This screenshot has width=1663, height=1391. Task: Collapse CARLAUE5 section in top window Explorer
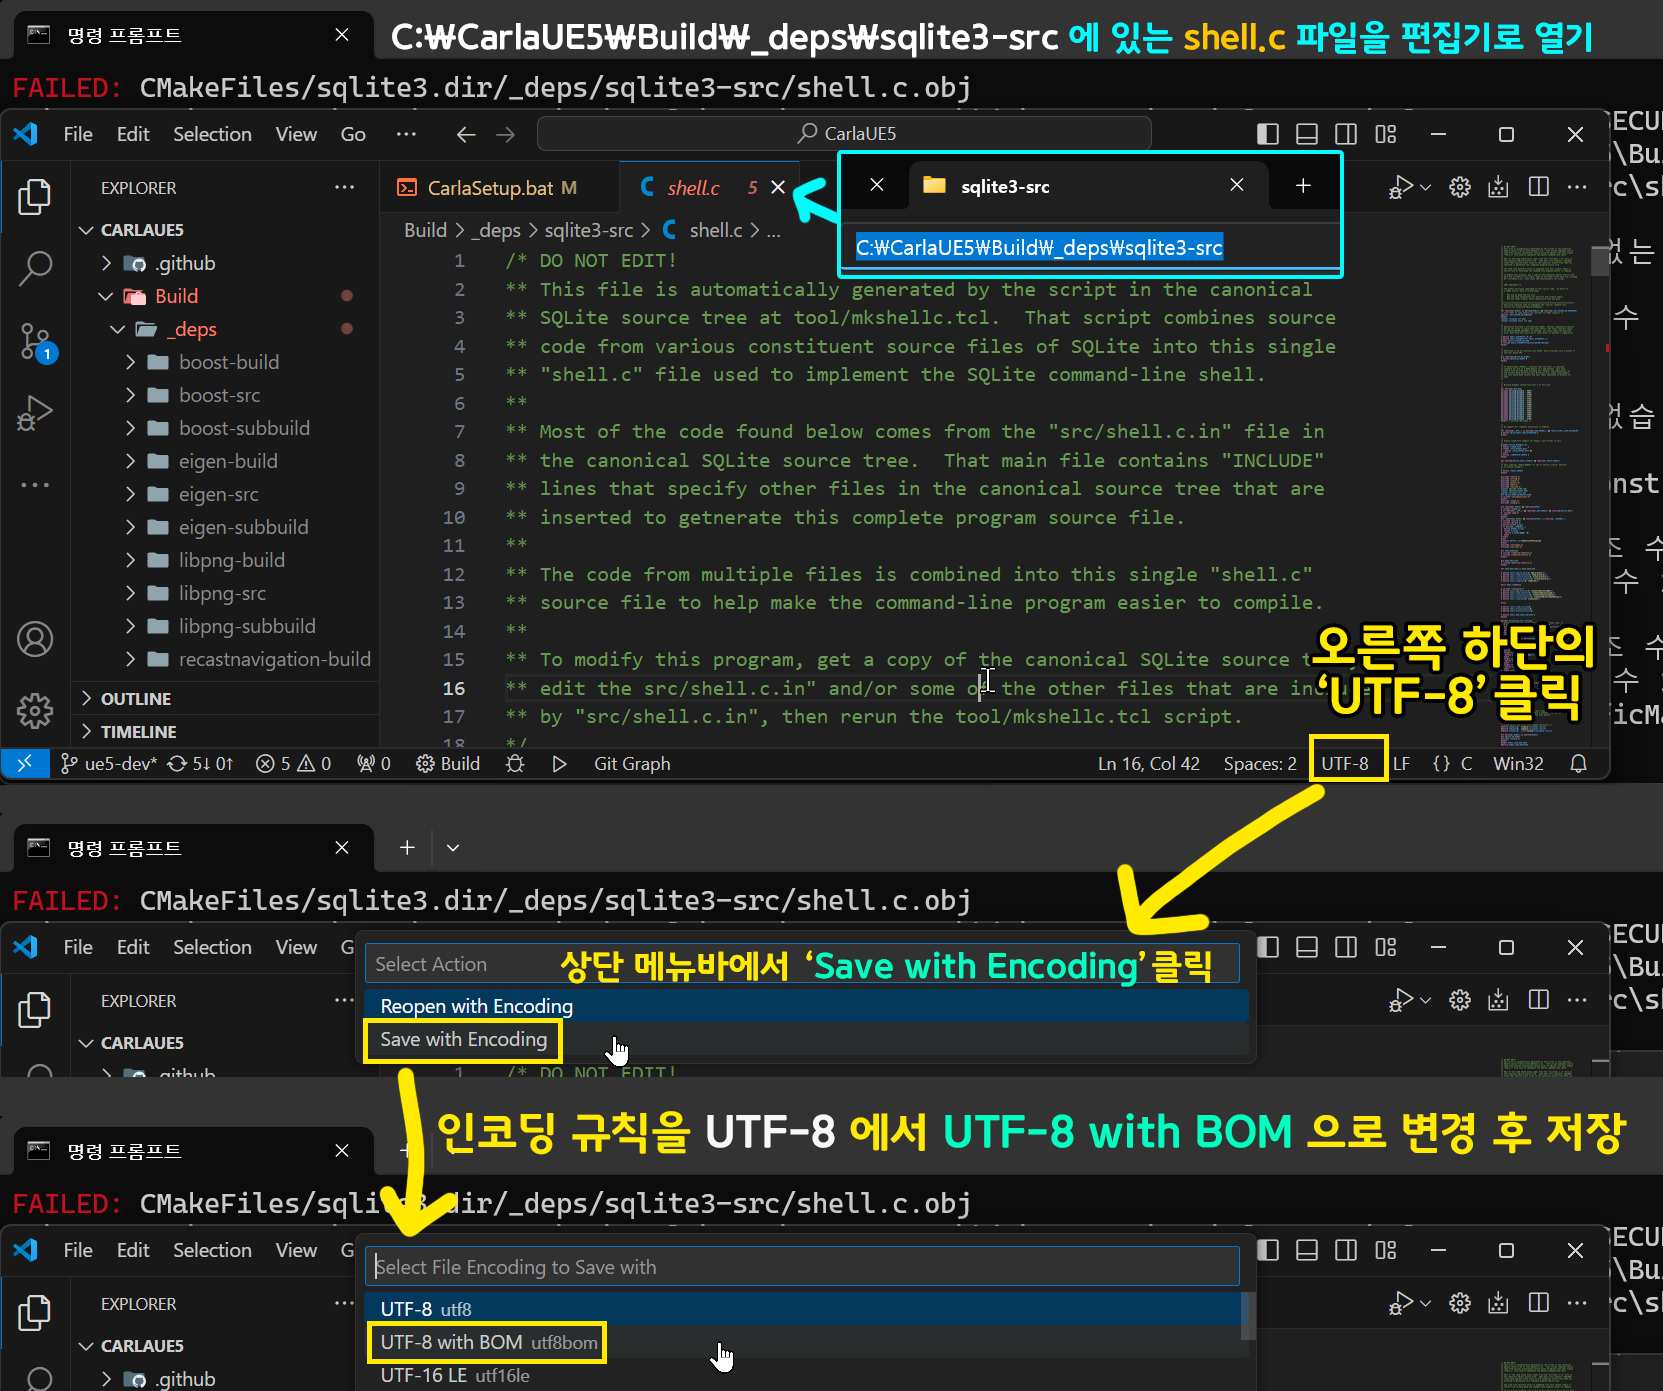tap(86, 230)
